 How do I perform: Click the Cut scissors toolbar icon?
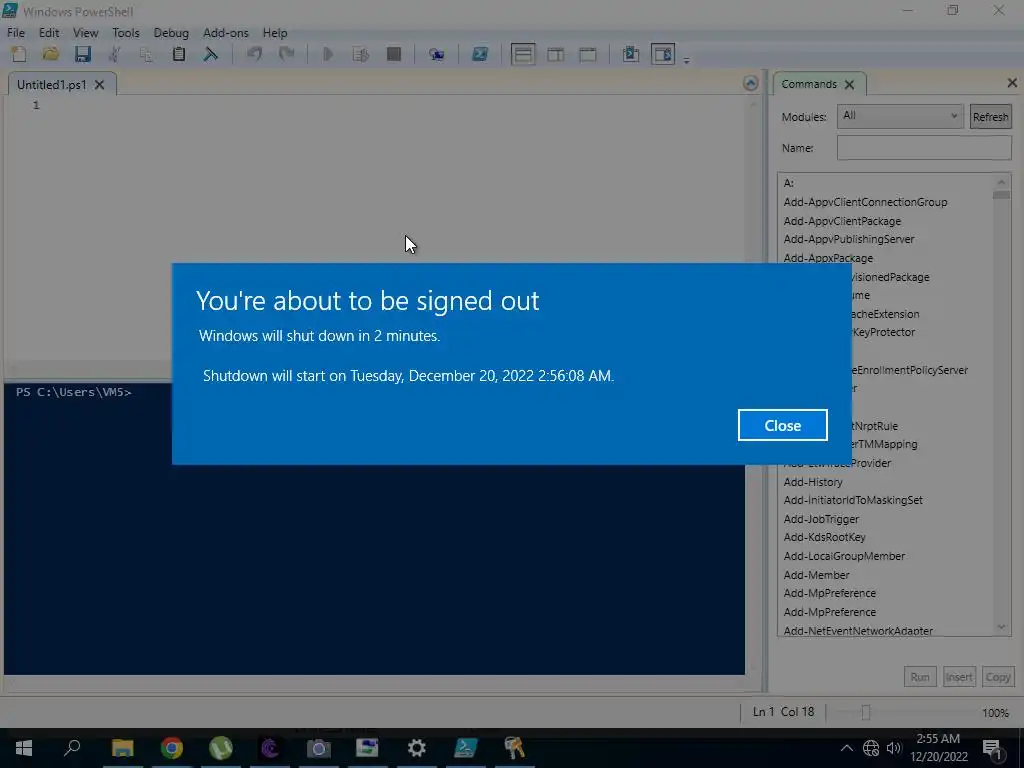114,54
